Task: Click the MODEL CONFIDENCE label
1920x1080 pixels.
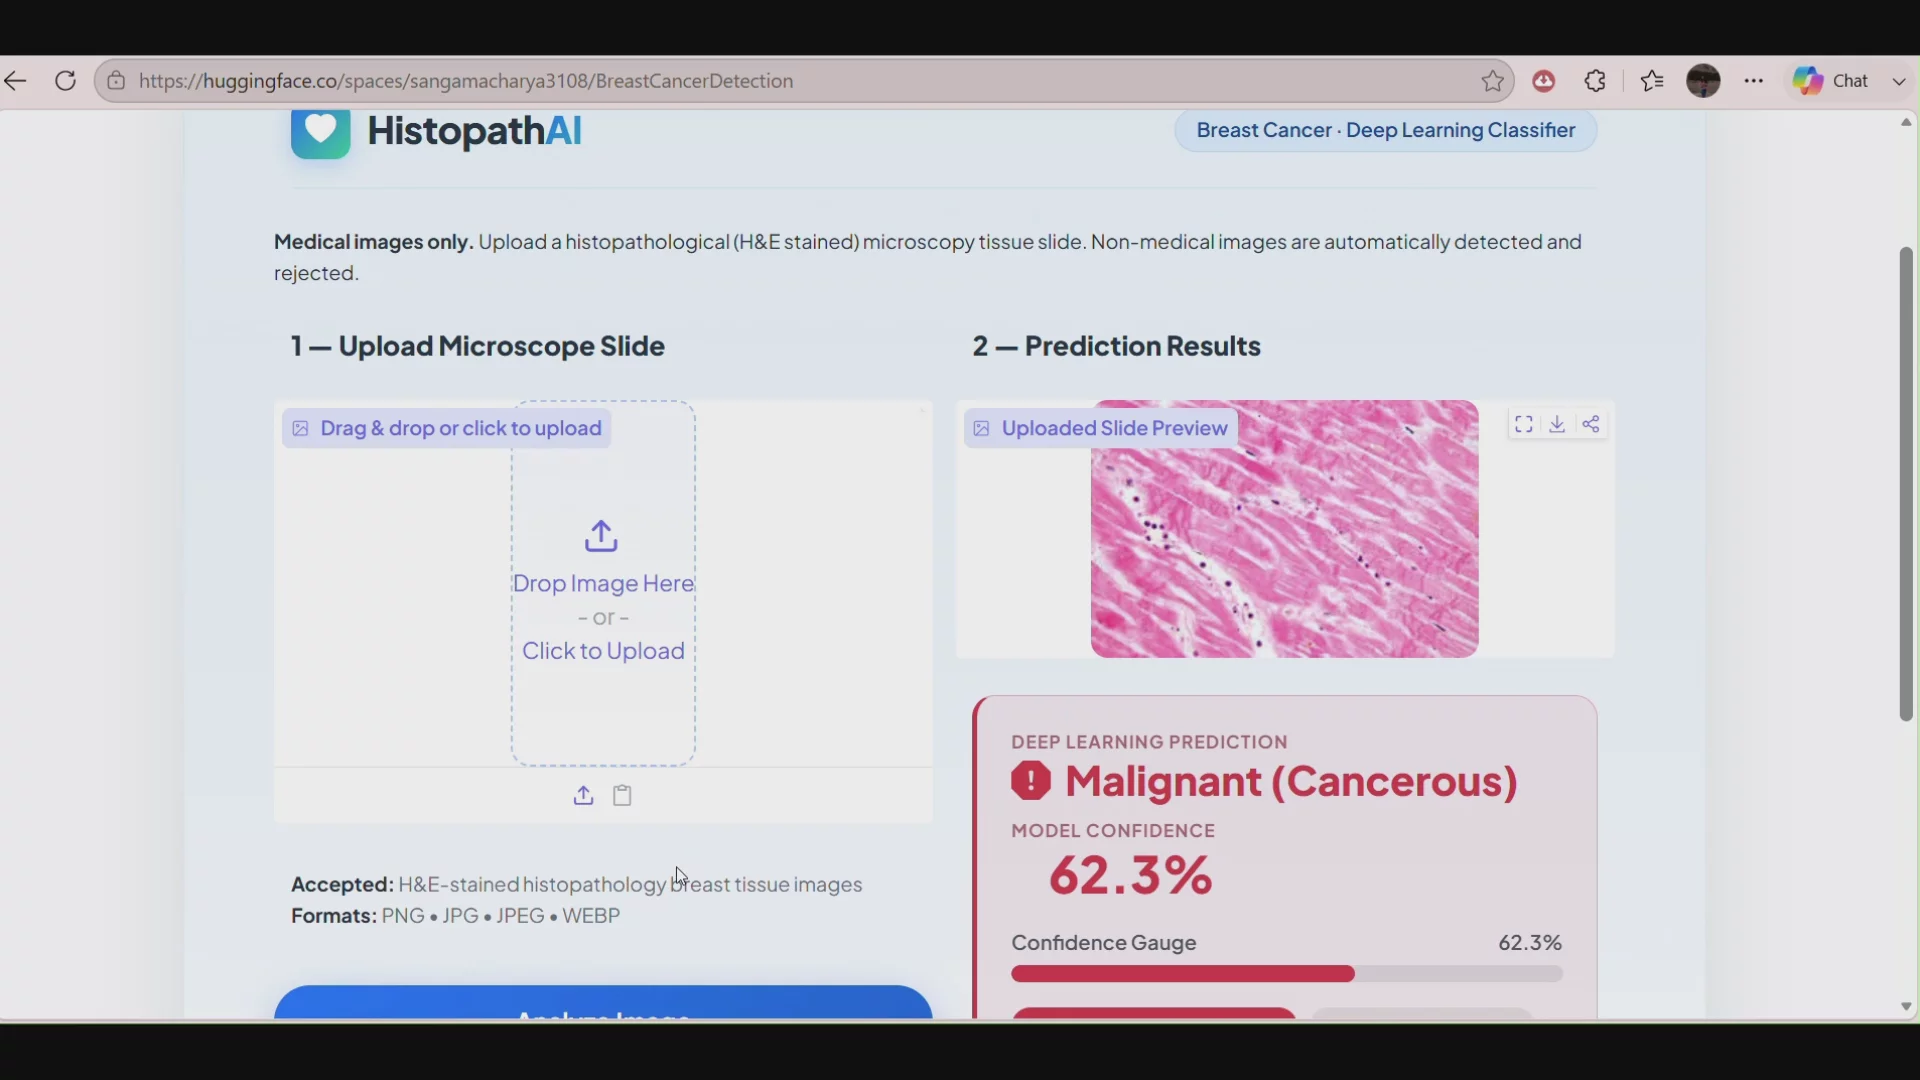Action: click(x=1113, y=831)
